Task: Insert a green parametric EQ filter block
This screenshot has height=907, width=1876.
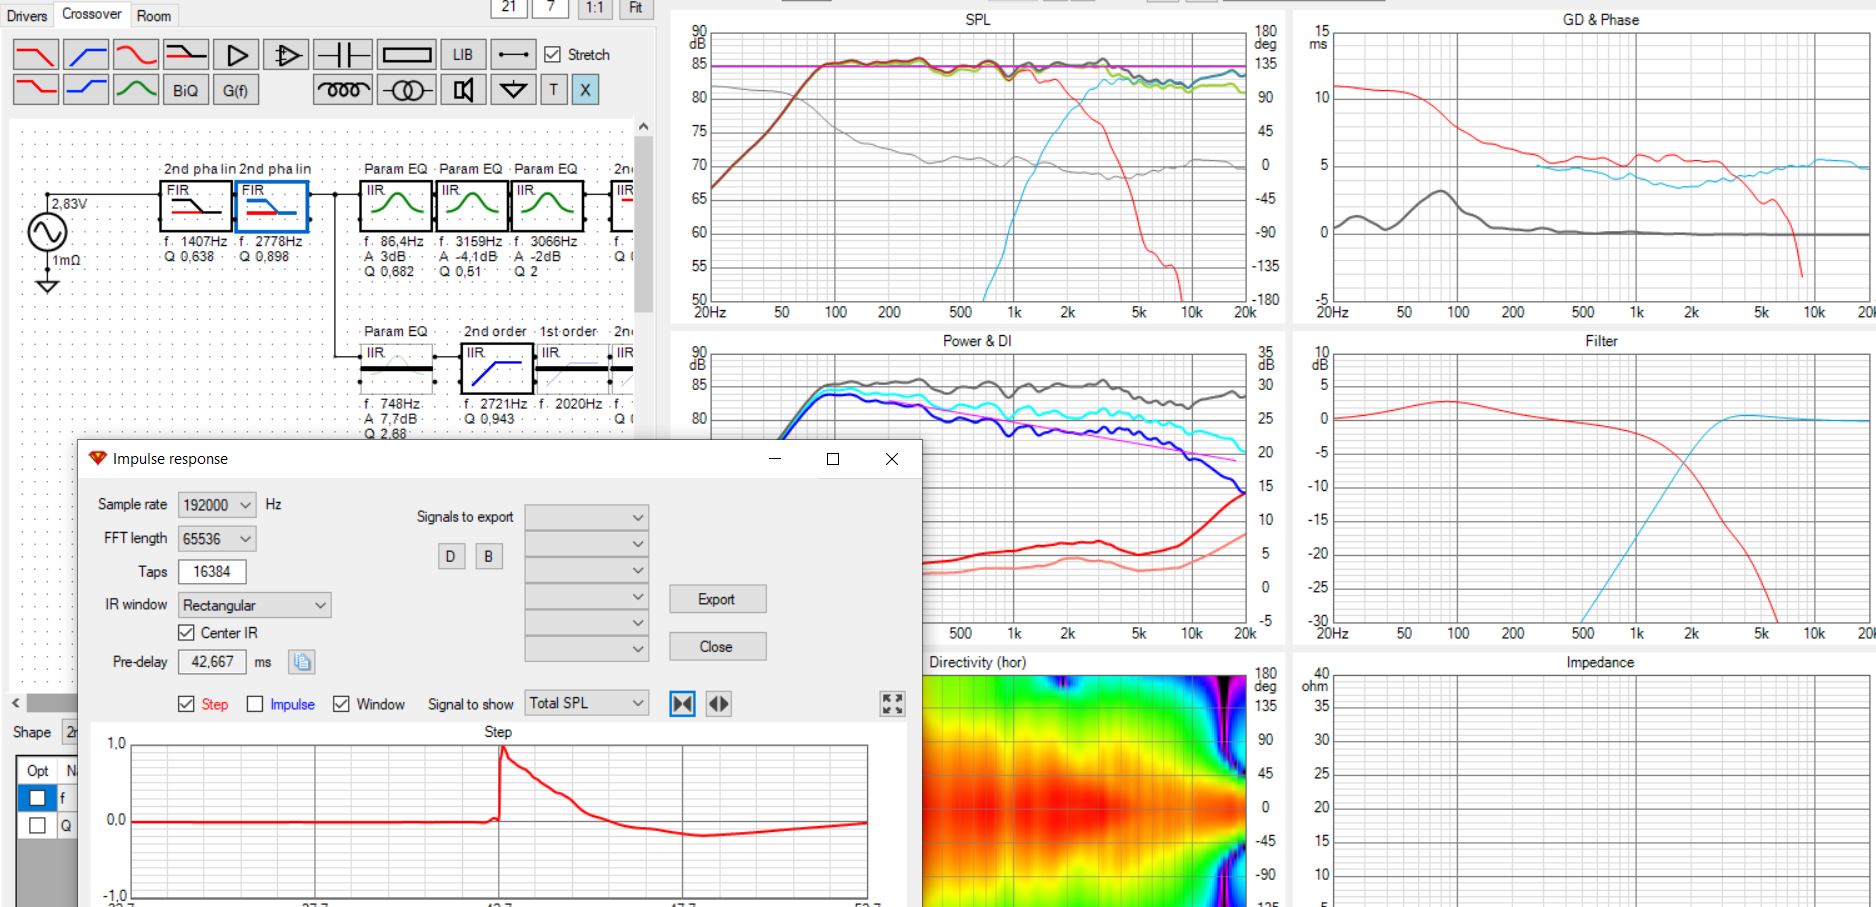Action: pos(136,90)
